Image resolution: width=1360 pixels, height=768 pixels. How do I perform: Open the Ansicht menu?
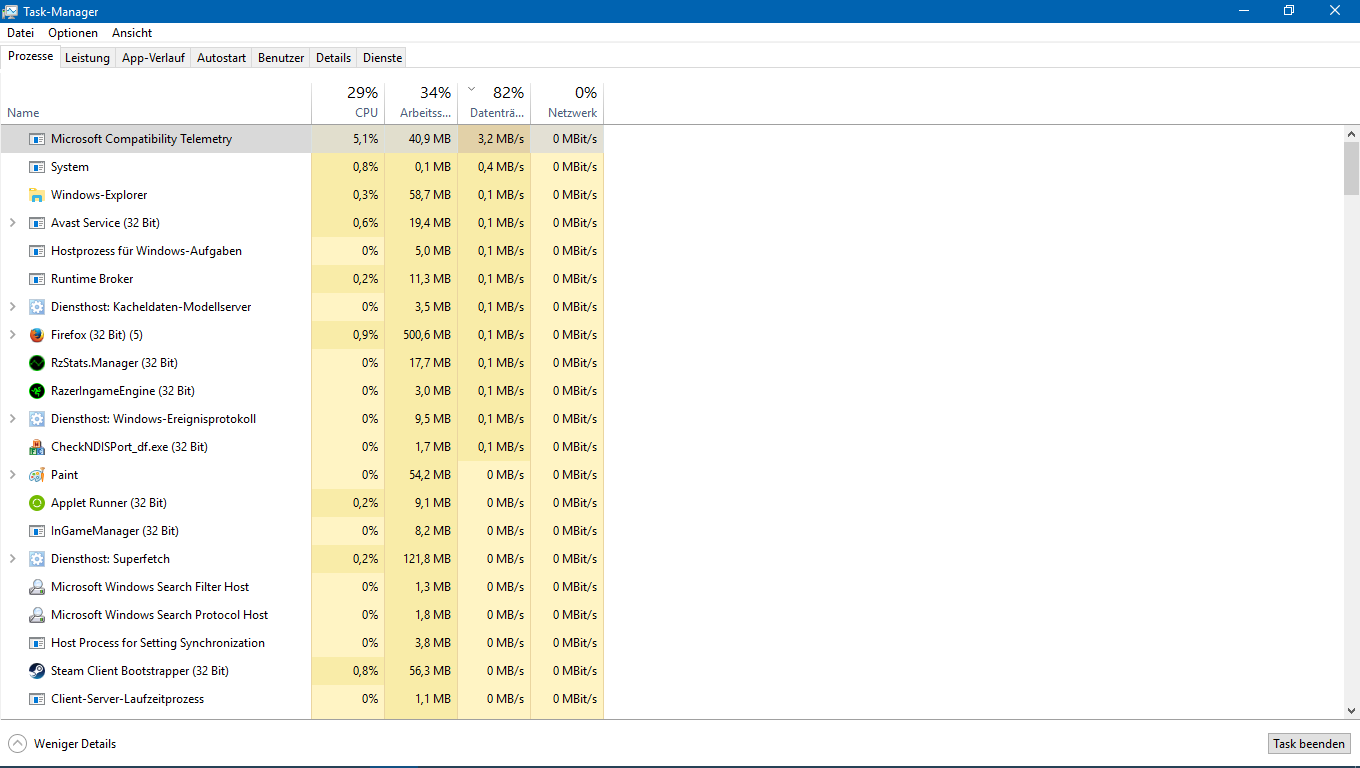point(132,33)
